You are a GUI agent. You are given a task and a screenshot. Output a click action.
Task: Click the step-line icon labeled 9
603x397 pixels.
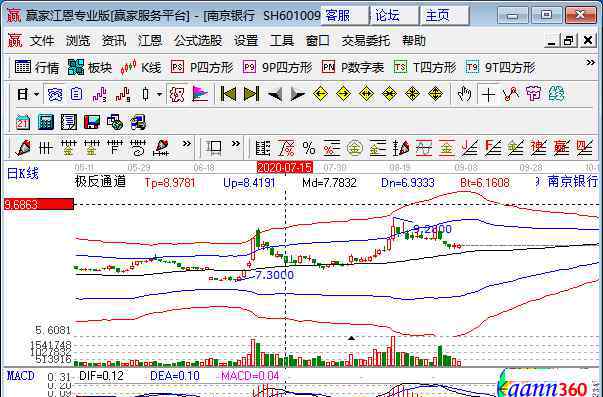tap(123, 94)
